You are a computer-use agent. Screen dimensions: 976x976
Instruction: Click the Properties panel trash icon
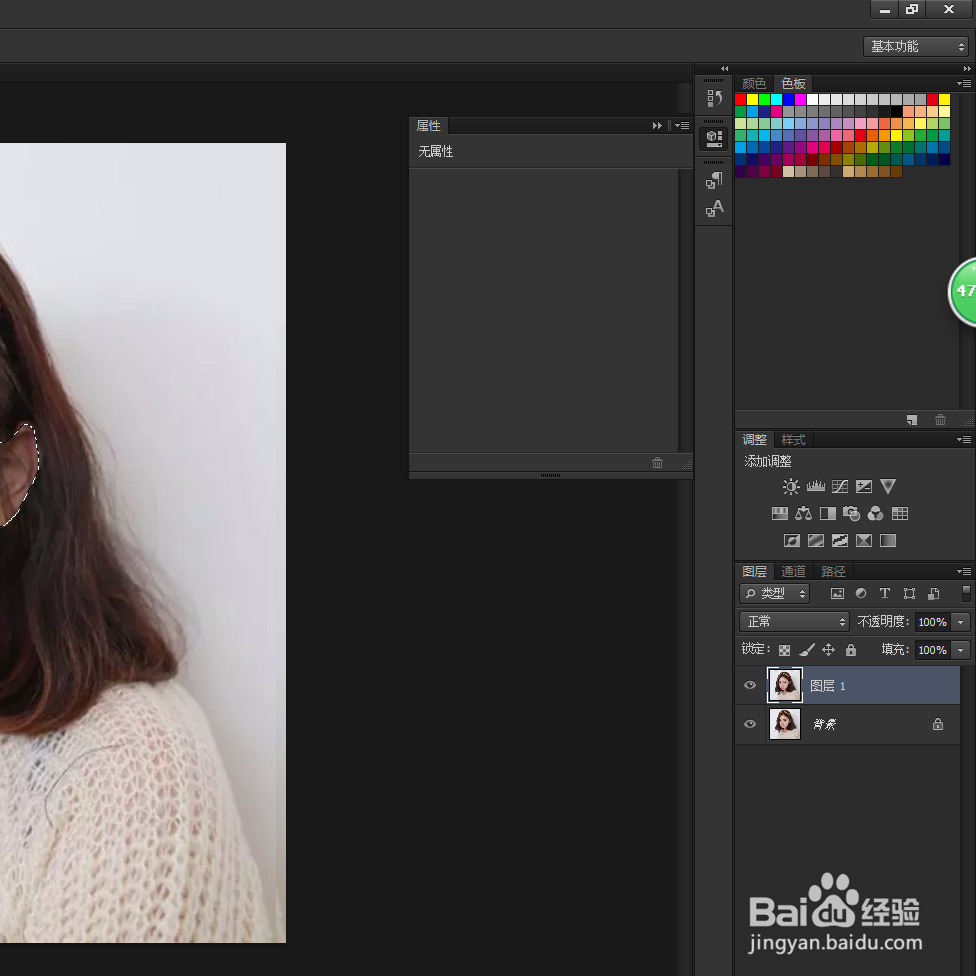click(657, 462)
